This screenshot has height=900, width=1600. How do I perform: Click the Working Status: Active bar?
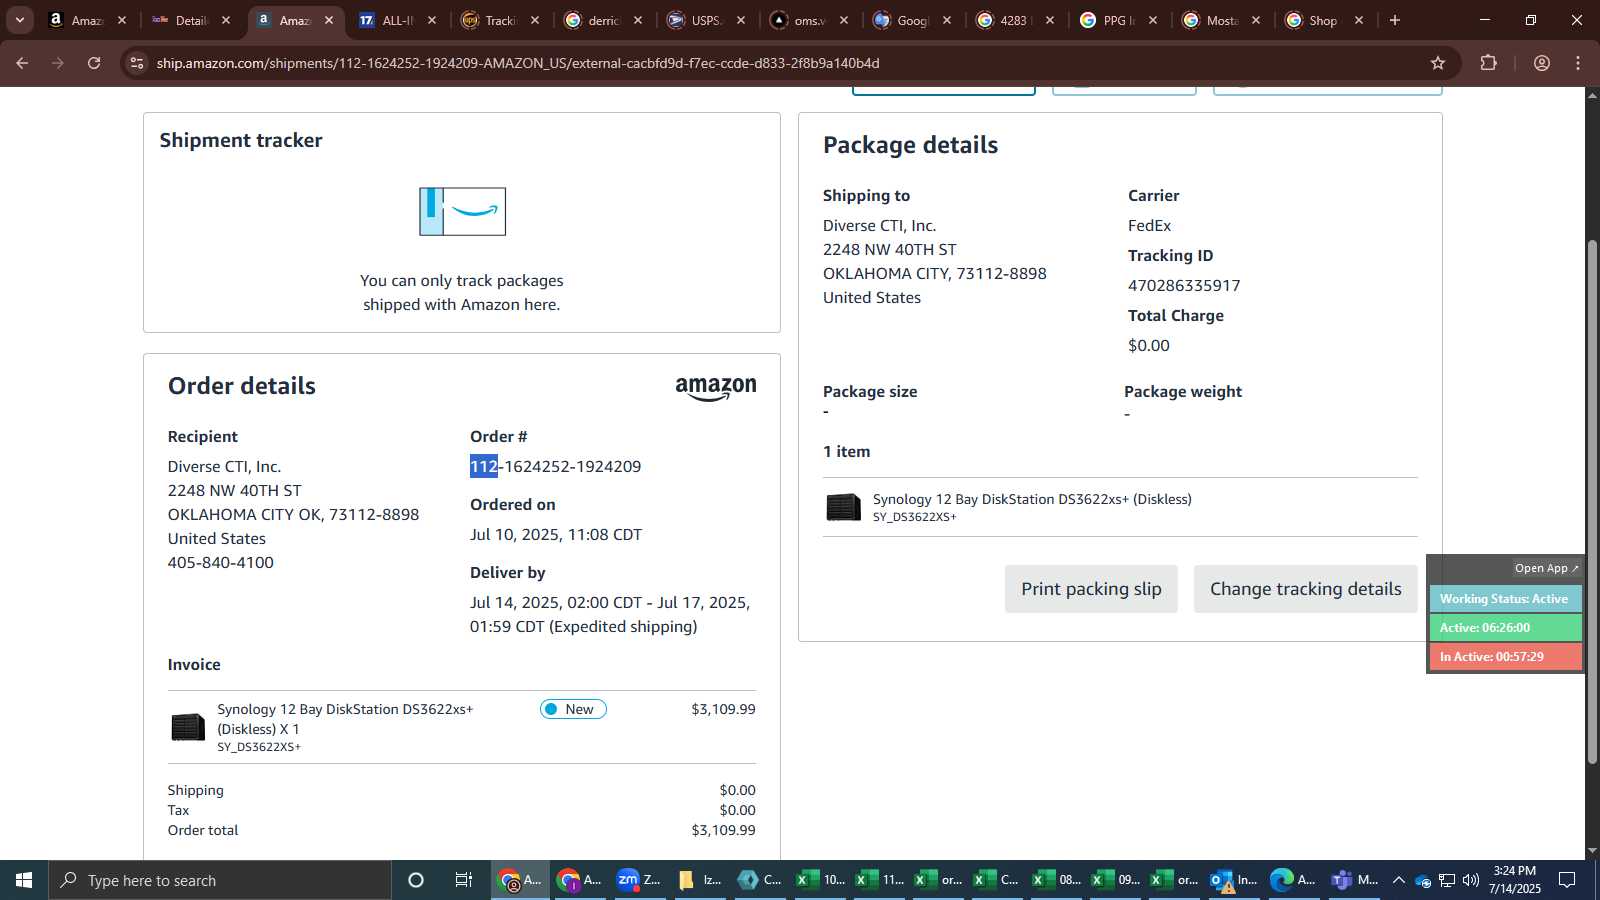[1505, 599]
